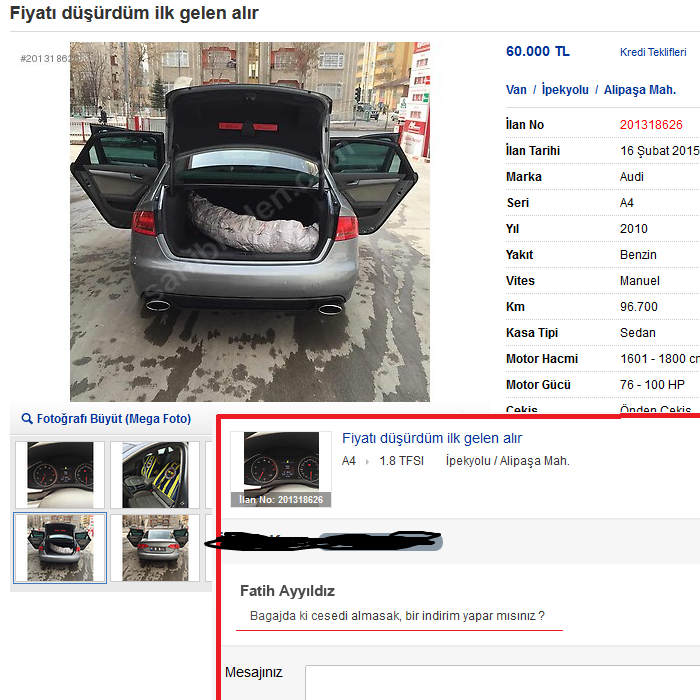Viewport: 700px width, 700px height.
Task: Click the Alipaşa Mah. neighborhood link
Action: [x=640, y=90]
